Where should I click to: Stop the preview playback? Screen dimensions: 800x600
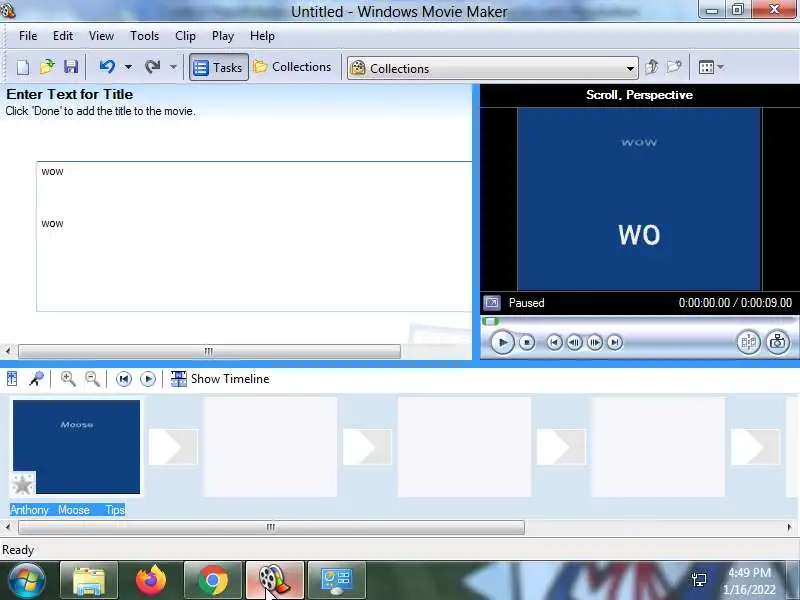527,342
